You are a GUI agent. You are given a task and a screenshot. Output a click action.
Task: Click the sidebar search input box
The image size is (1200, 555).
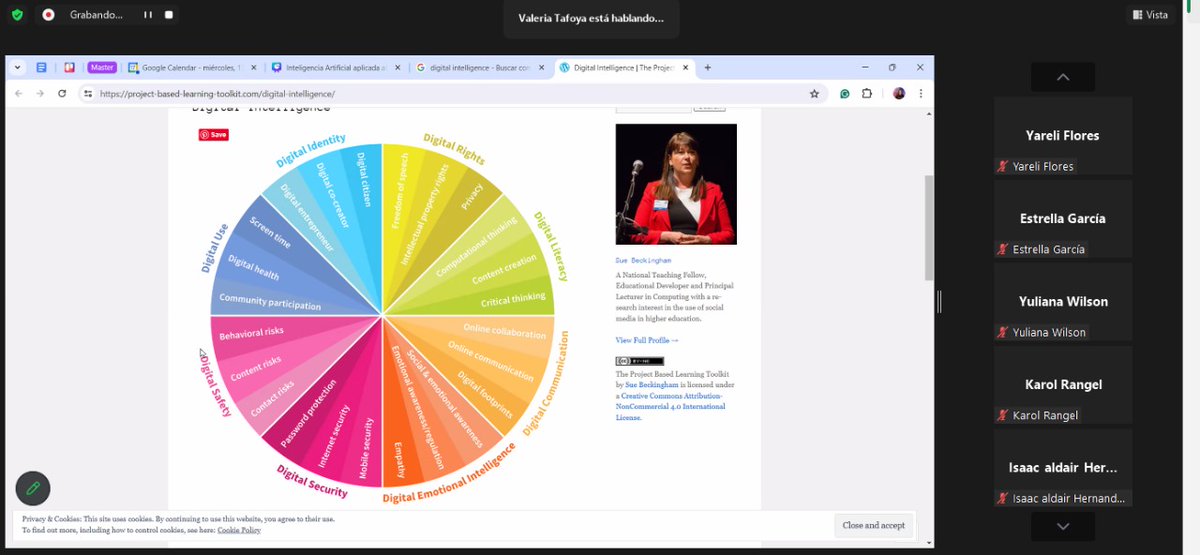point(653,107)
